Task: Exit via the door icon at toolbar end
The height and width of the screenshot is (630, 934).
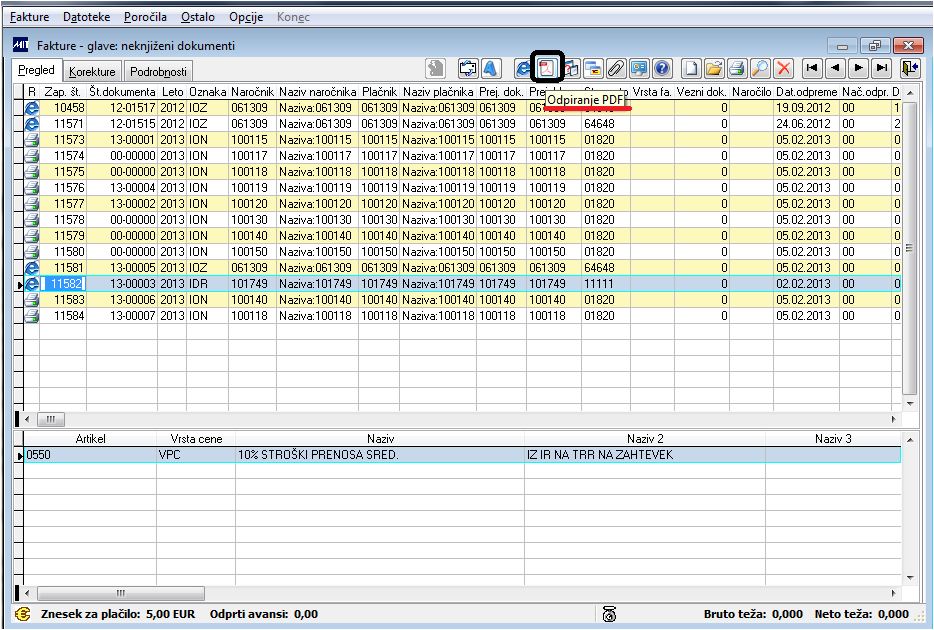Action: tap(910, 68)
